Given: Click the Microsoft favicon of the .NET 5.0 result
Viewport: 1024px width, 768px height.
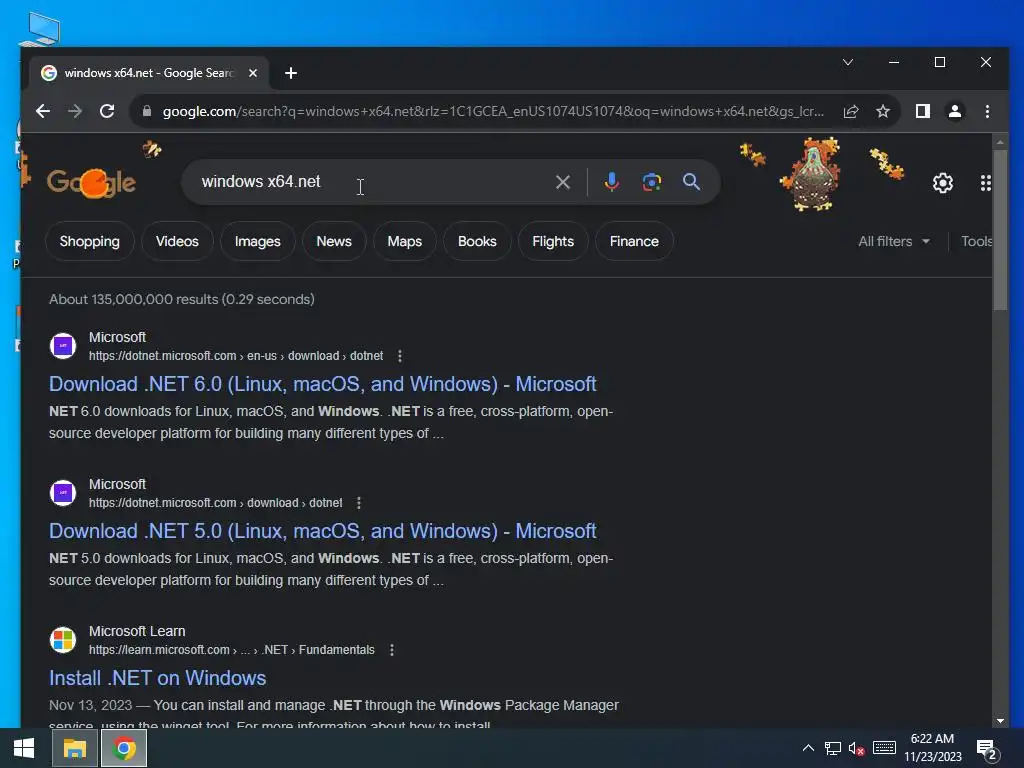Looking at the screenshot, I should click(x=63, y=492).
